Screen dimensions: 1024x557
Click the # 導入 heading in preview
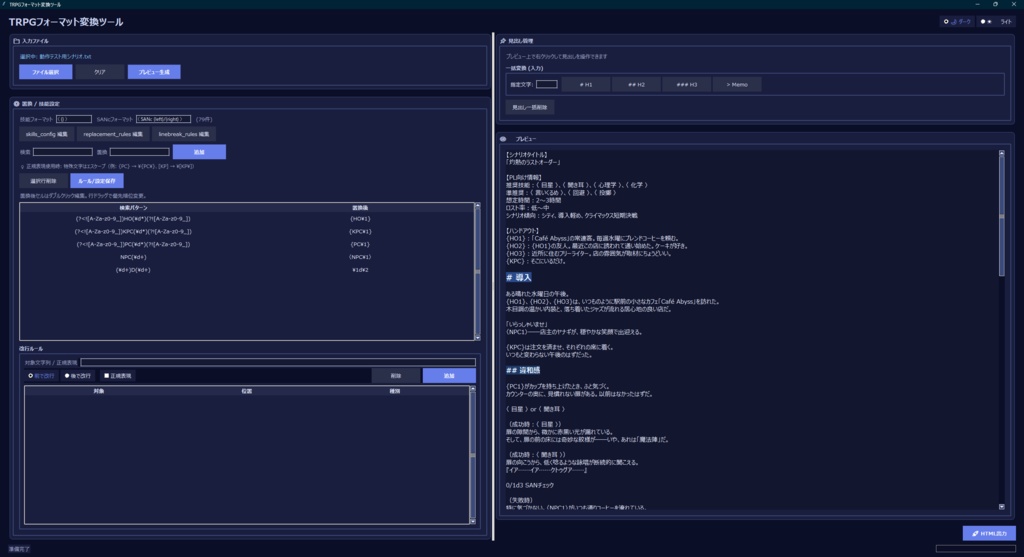519,278
